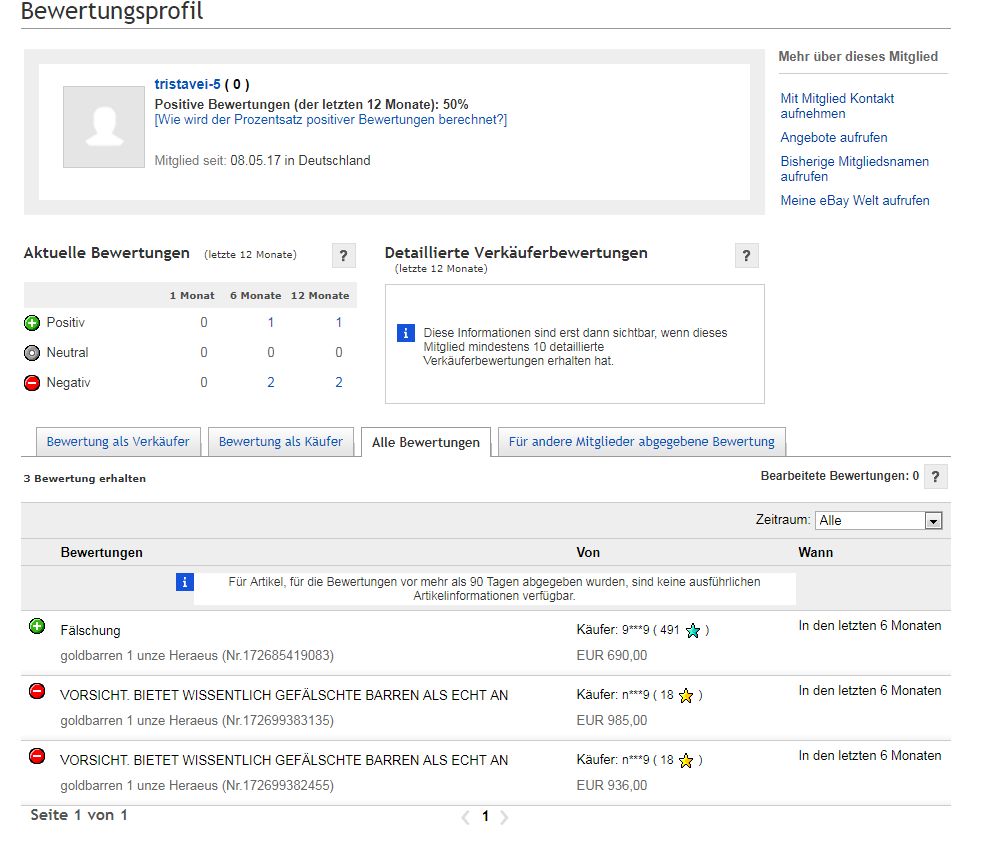
Task: Go to next page arrow in pagination
Action: point(504,817)
